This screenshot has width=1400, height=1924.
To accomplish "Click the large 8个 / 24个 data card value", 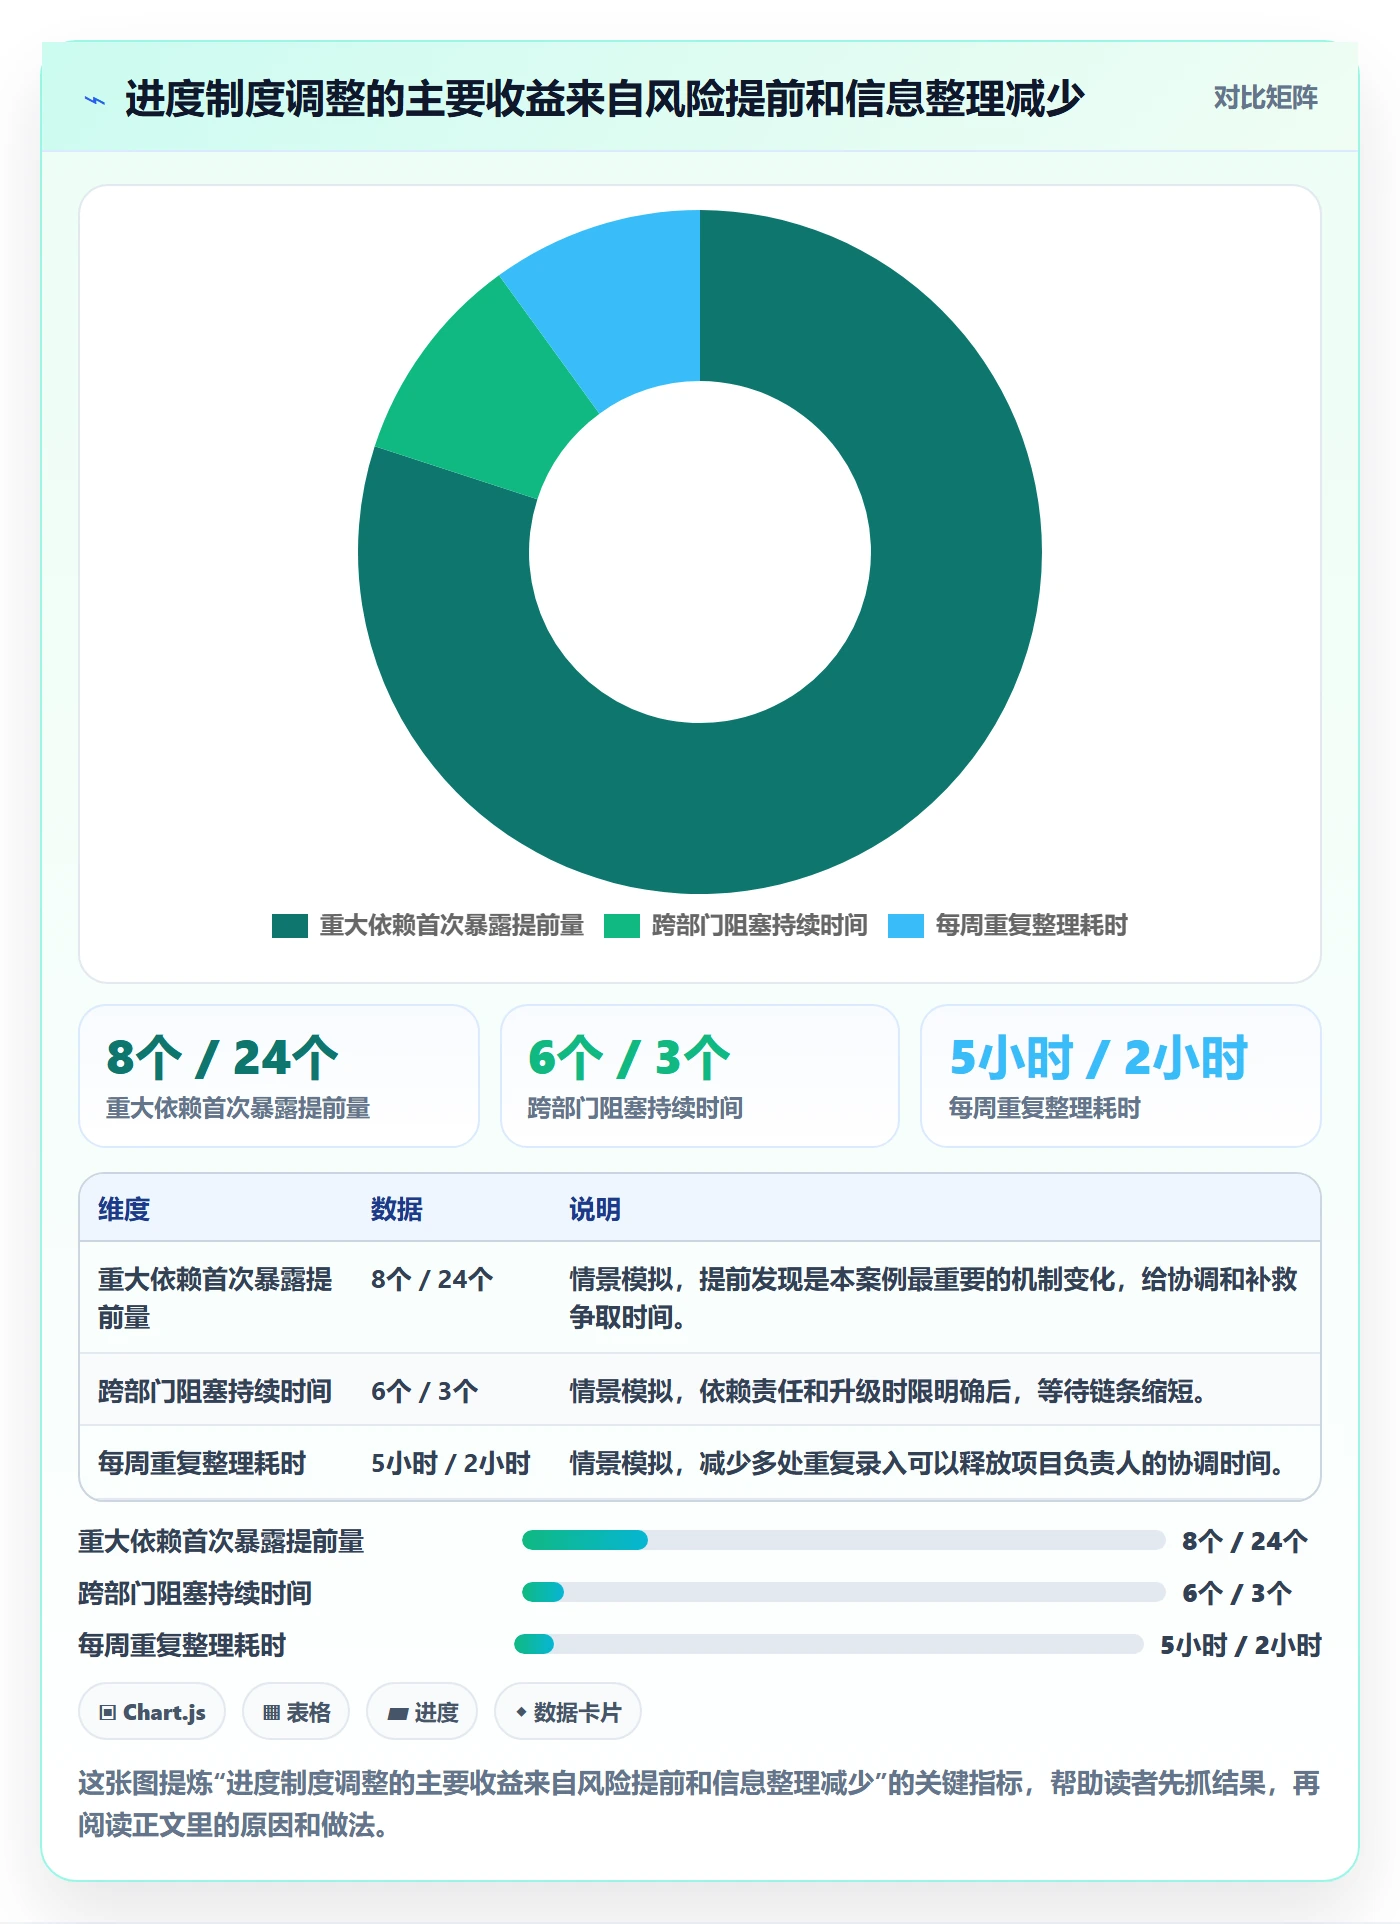I will click(x=223, y=1058).
